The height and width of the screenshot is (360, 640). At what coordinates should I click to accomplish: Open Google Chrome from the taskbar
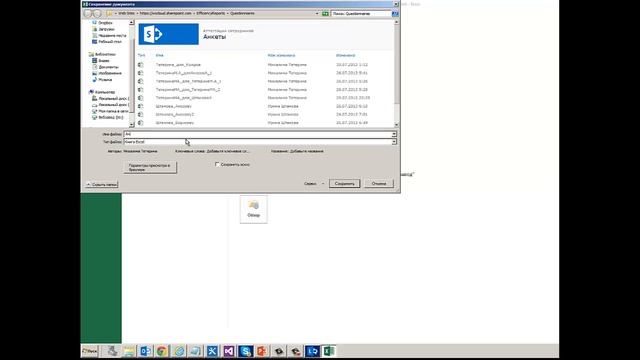coord(162,351)
